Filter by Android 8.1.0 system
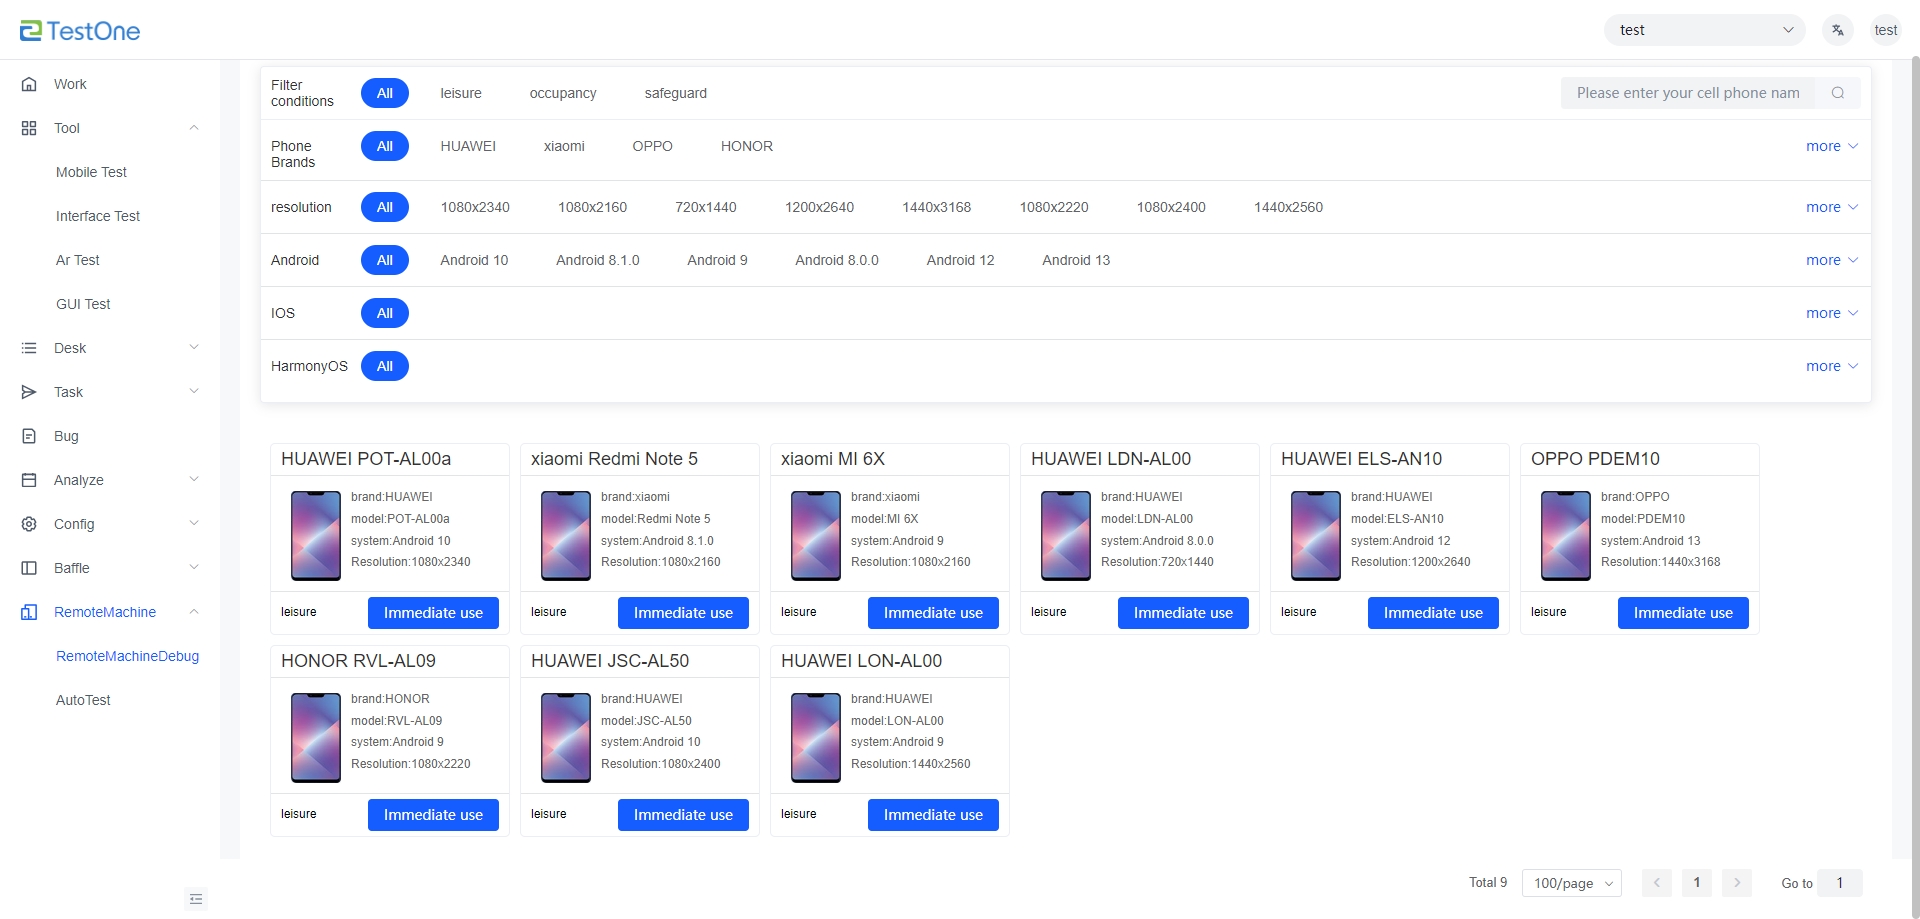Image resolution: width=1920 pixels, height=919 pixels. [598, 260]
